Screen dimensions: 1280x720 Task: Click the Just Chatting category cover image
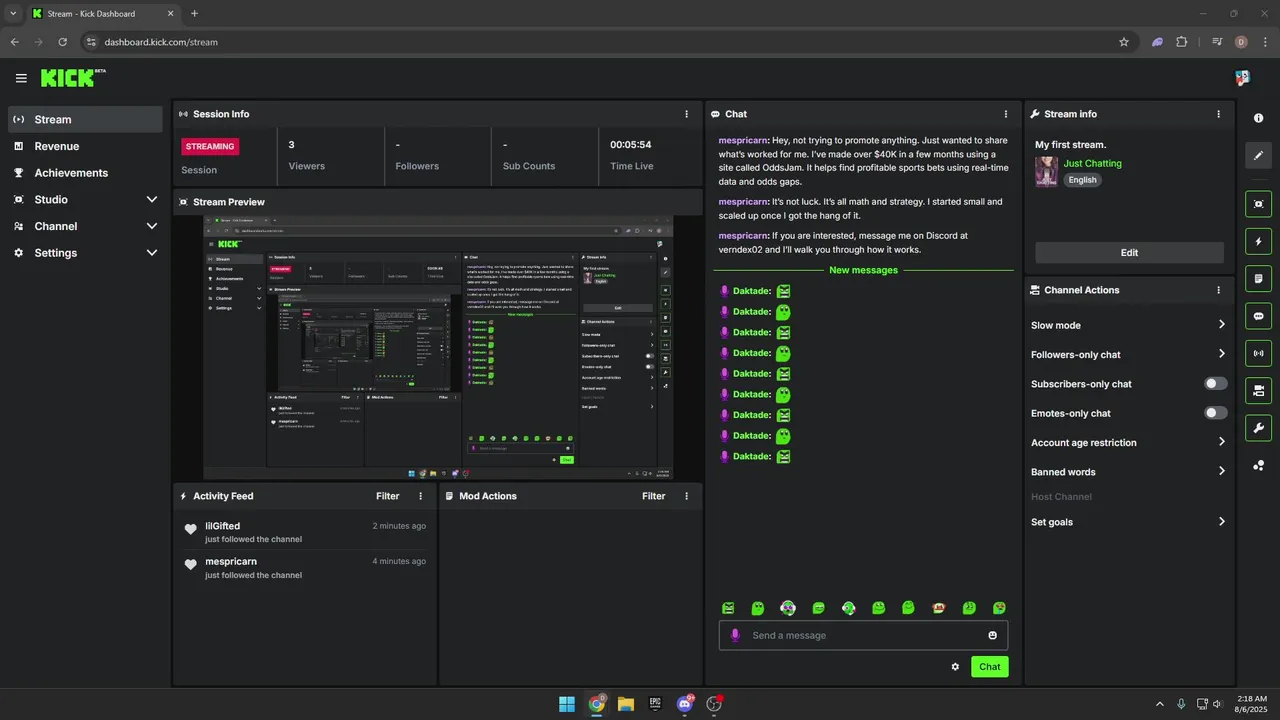pos(1046,172)
